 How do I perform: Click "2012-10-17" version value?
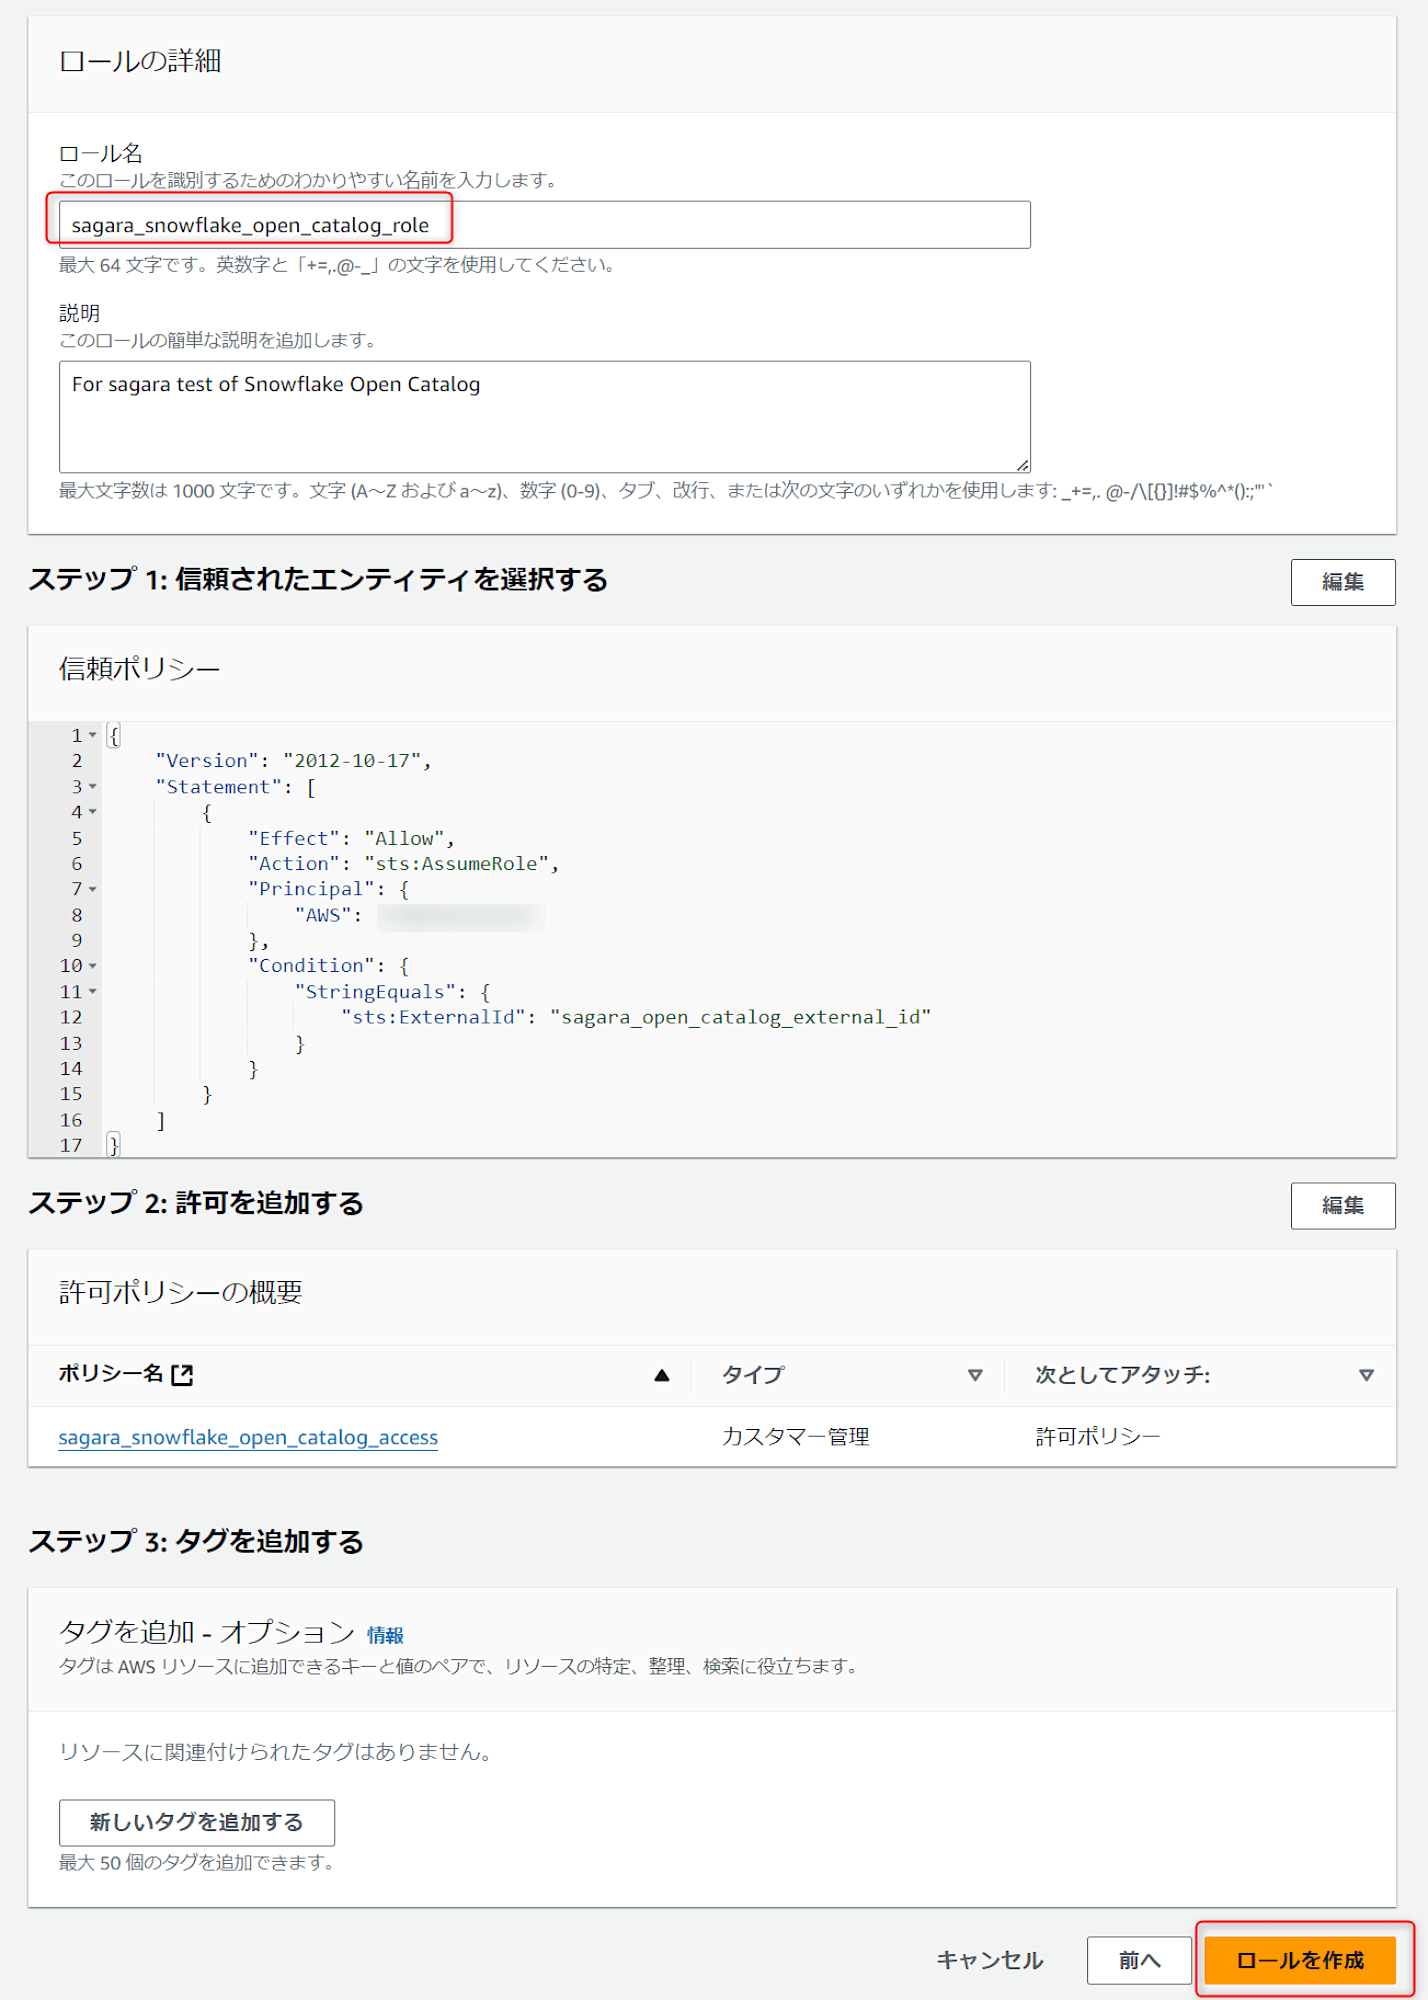pyautogui.click(x=352, y=761)
